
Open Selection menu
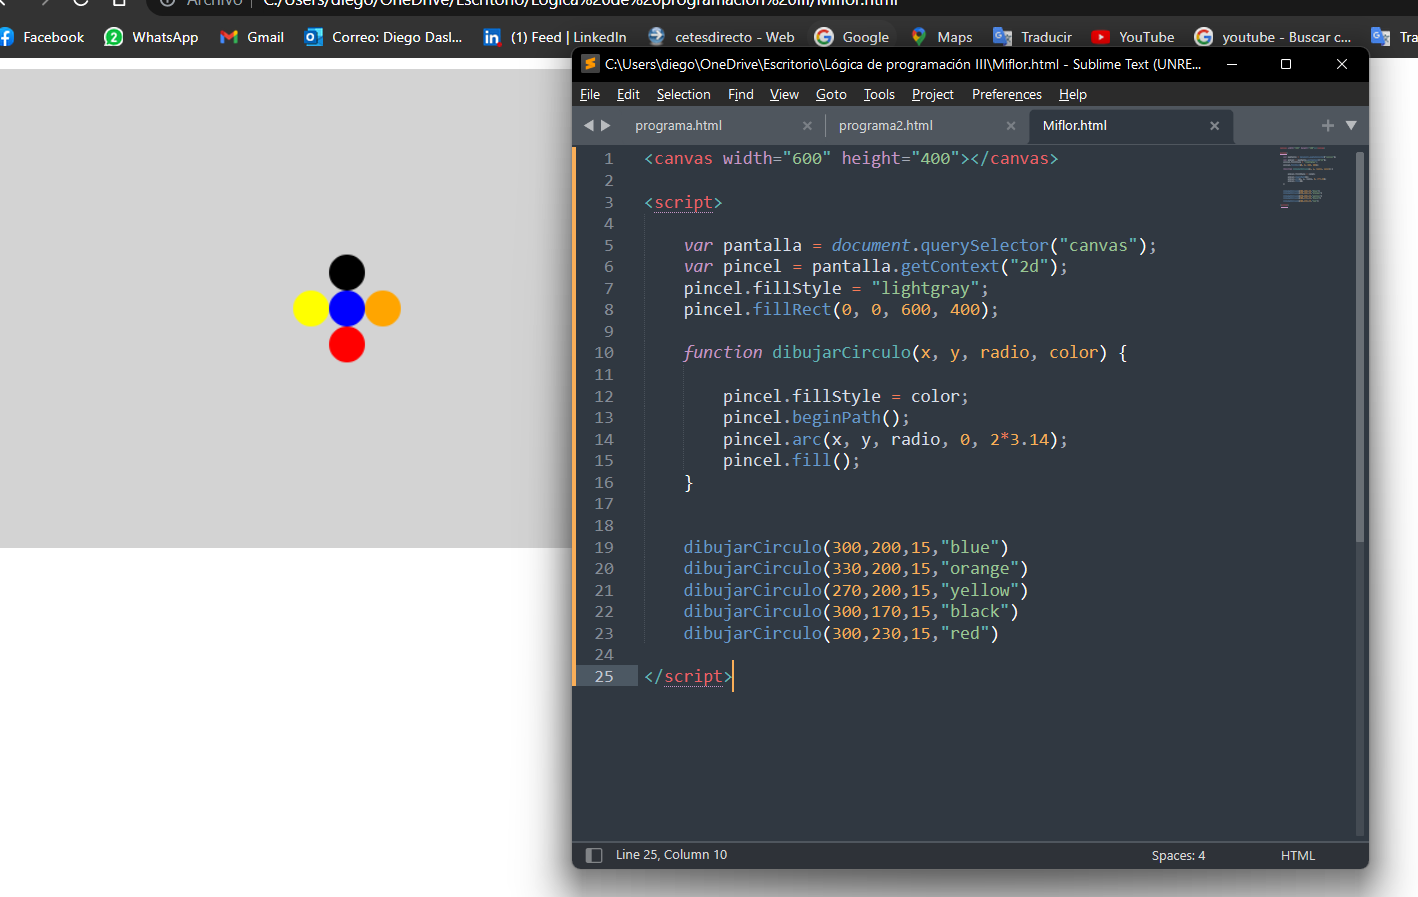coord(684,94)
